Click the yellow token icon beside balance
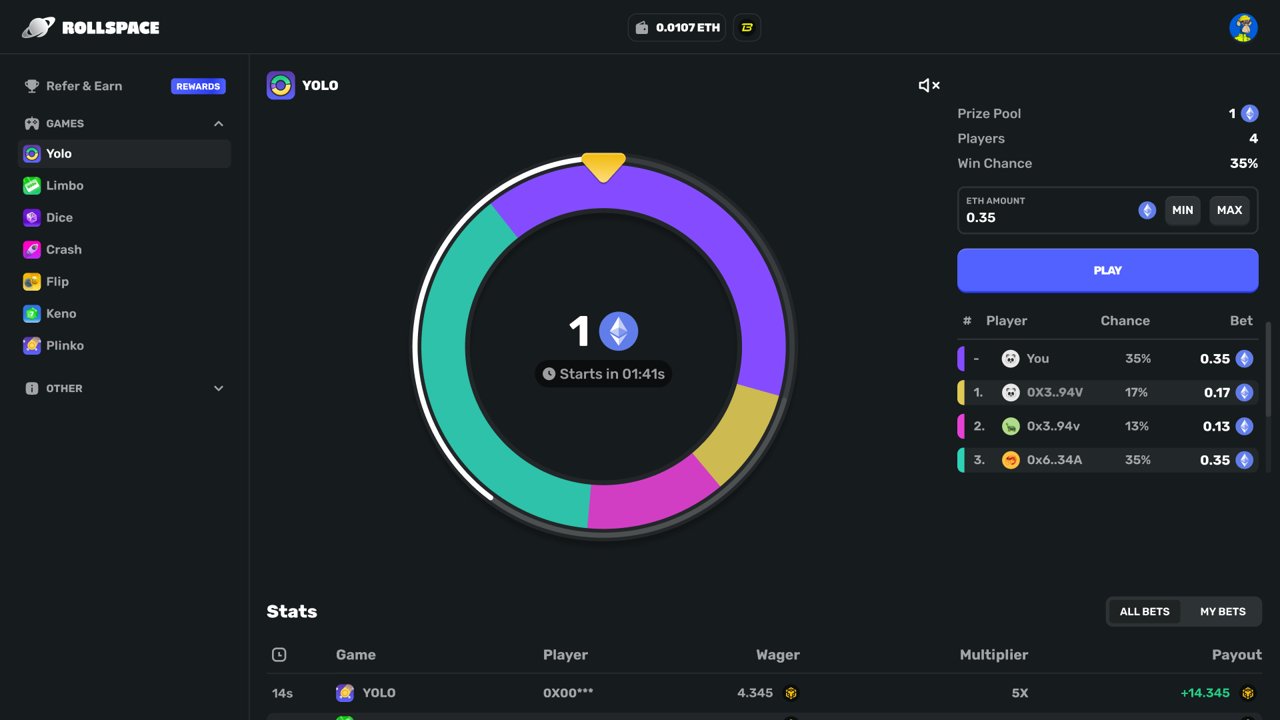Image resolution: width=1280 pixels, height=720 pixels. (x=747, y=27)
